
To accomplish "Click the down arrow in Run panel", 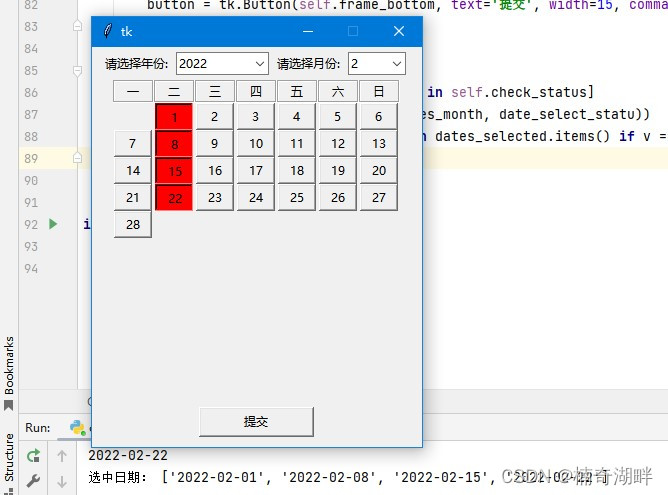I will click(x=62, y=481).
